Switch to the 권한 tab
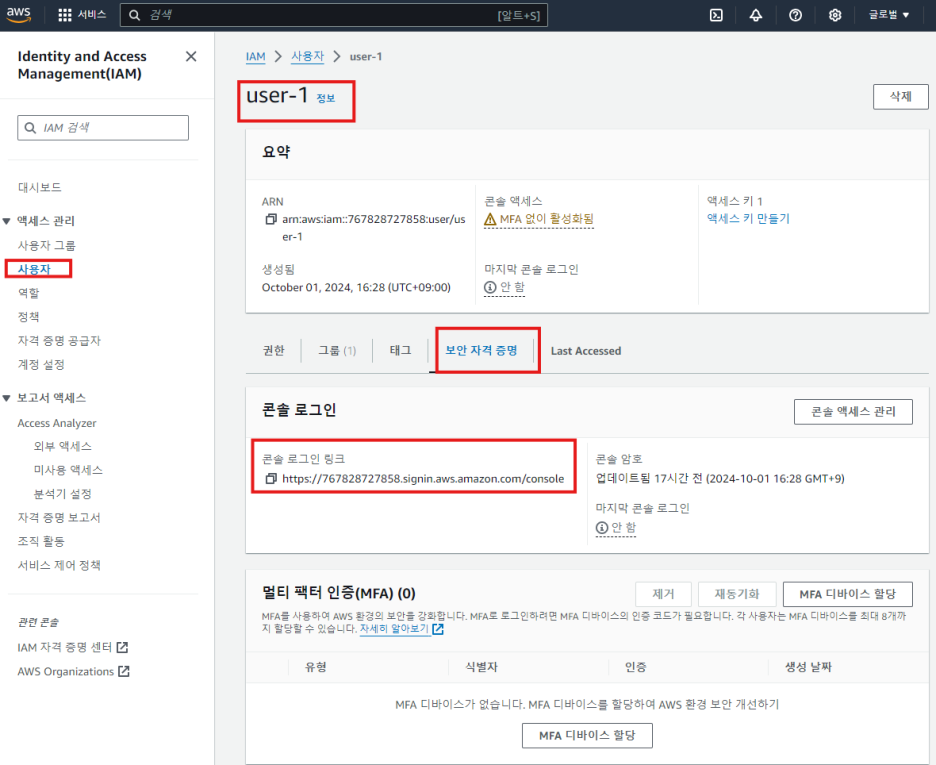 274,350
